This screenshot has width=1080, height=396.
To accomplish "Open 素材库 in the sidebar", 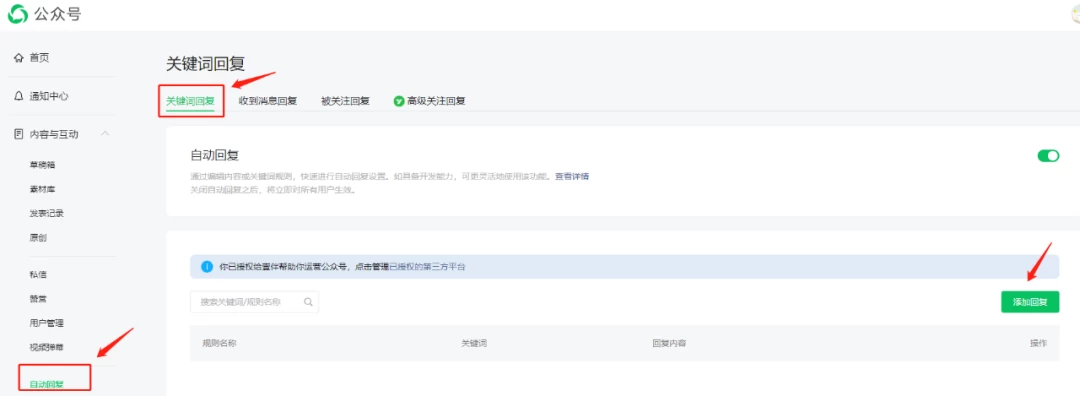I will 43,189.
